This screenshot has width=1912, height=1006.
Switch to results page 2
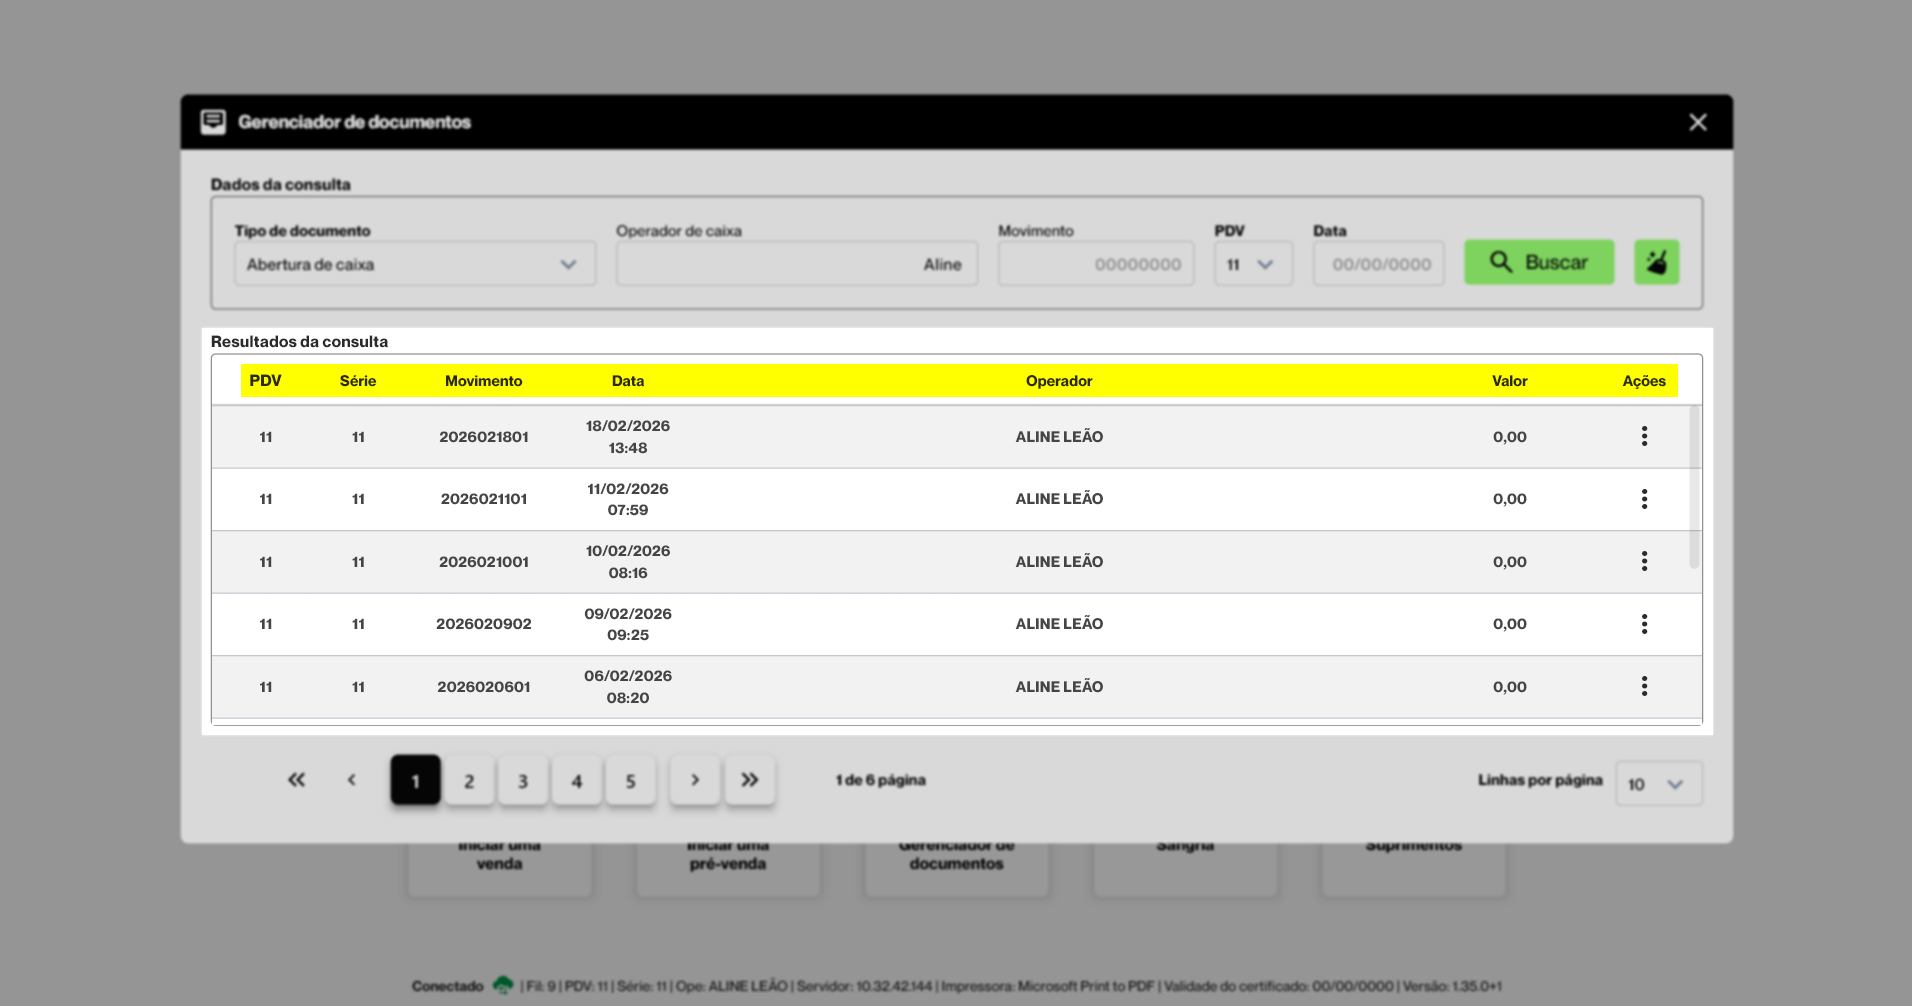click(x=469, y=781)
